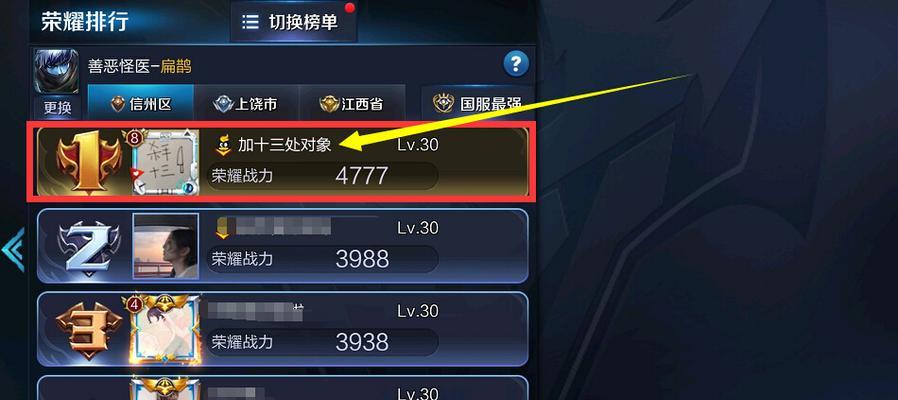Screen dimensions: 898x400
Task: Open first-place player's handwritten avatar
Action: (x=166, y=162)
